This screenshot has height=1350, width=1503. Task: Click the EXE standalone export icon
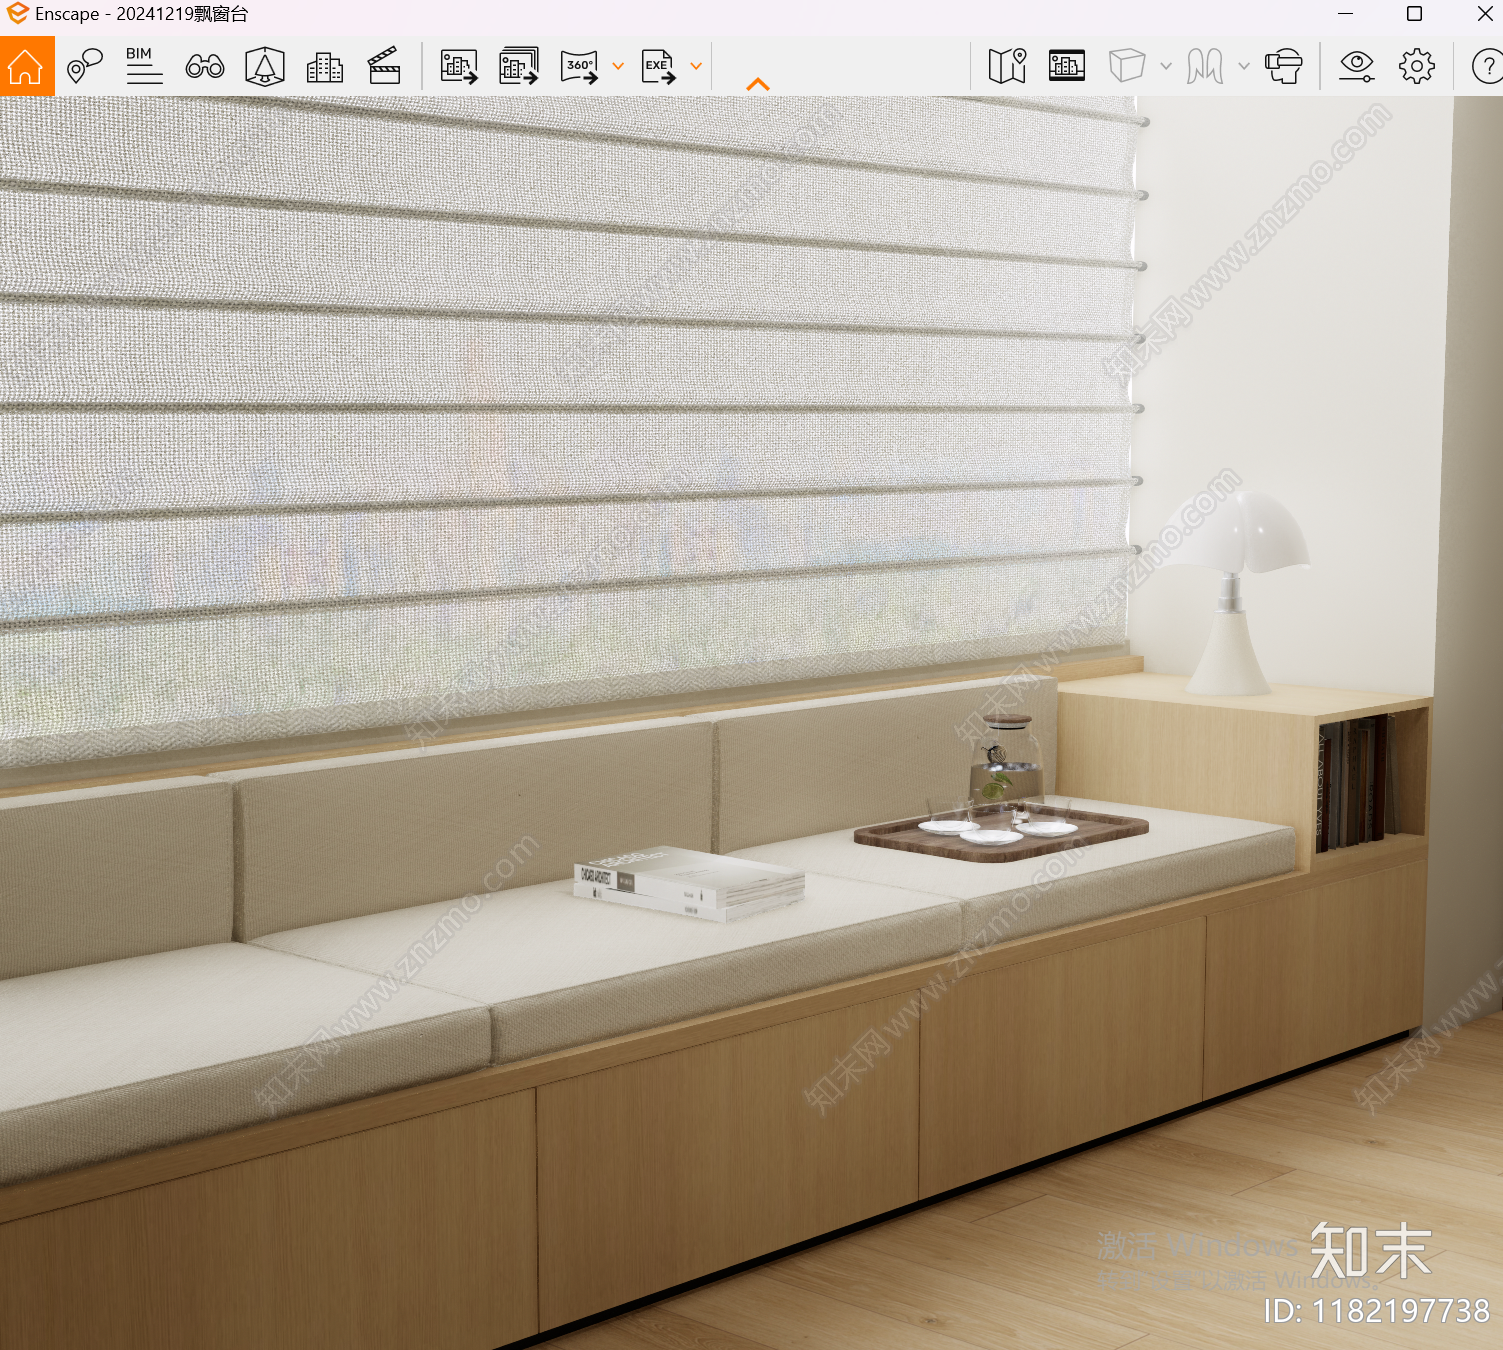pyautogui.click(x=659, y=67)
